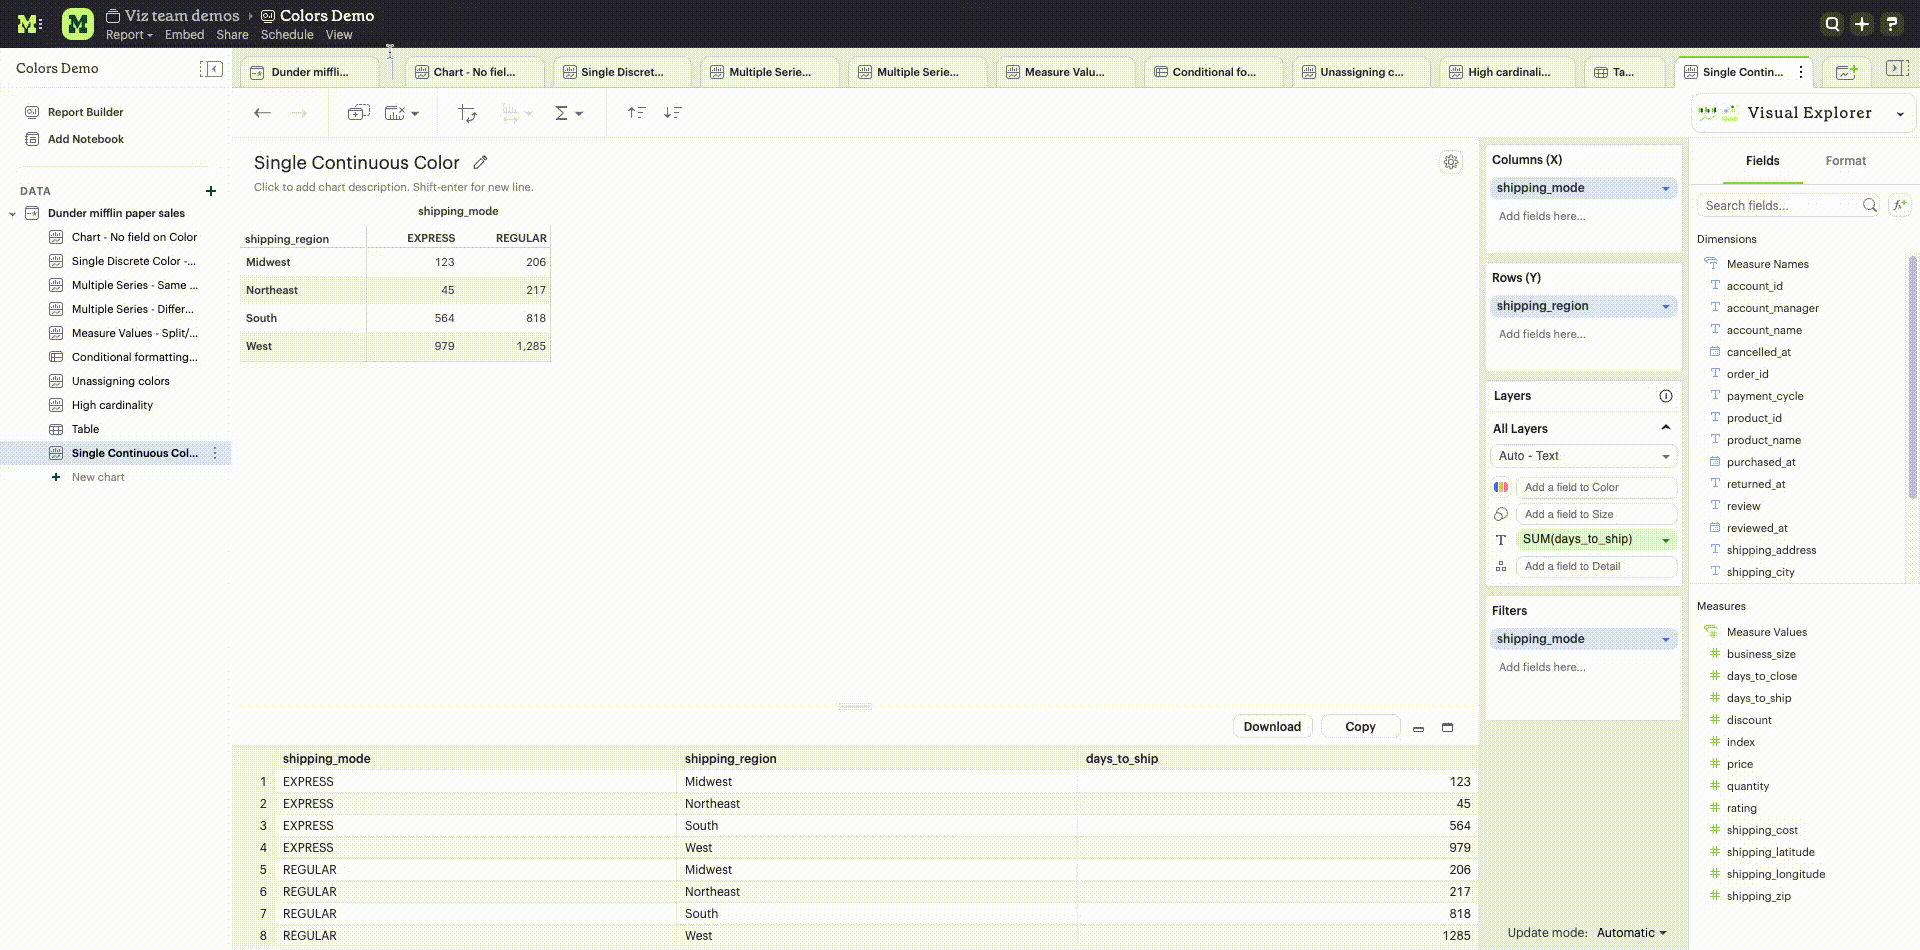
Task: Open the Auto - Text mark type dropdown
Action: coord(1582,456)
